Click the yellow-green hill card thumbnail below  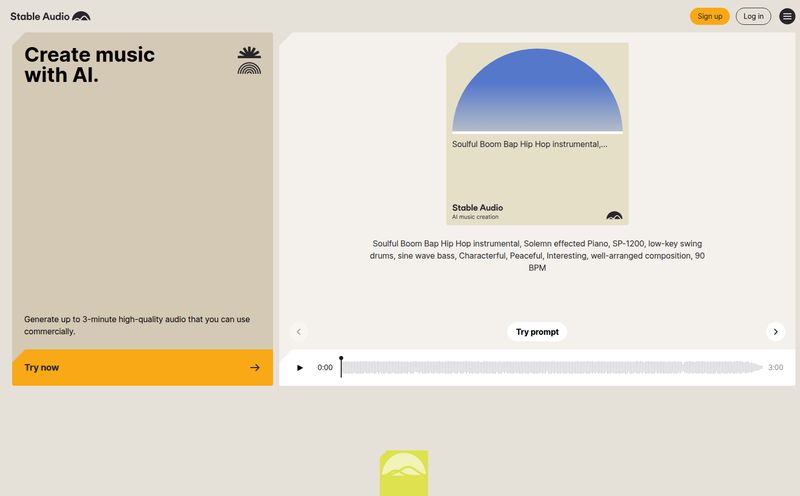[x=404, y=473]
